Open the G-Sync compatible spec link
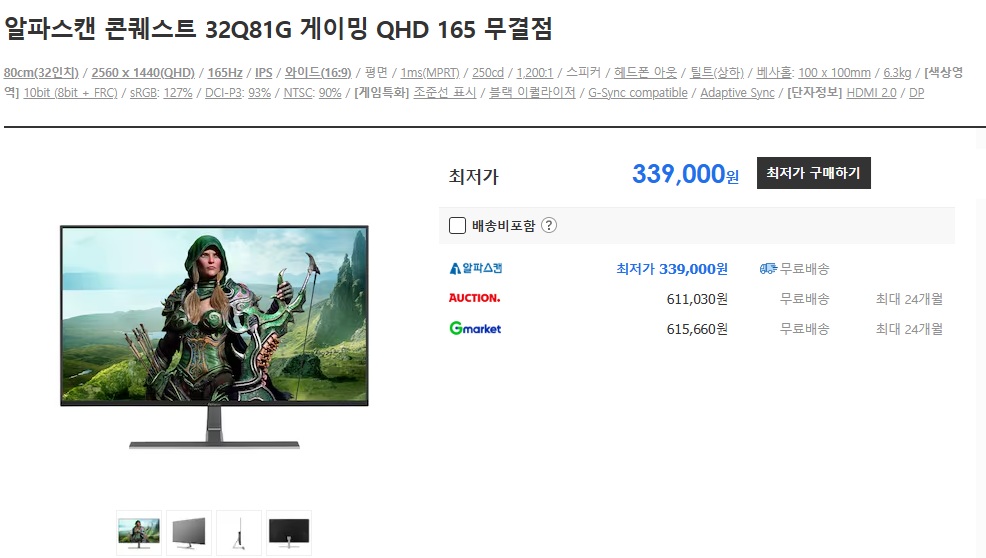The image size is (986, 558). point(638,93)
